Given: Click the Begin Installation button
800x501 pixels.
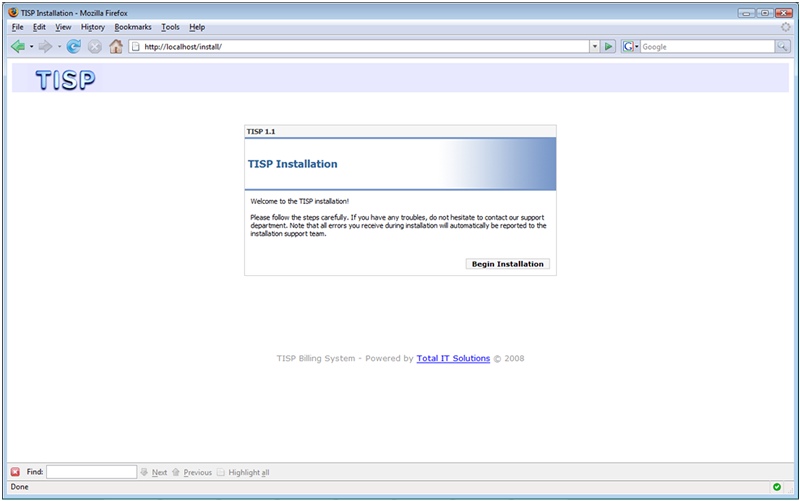Looking at the screenshot, I should (508, 264).
